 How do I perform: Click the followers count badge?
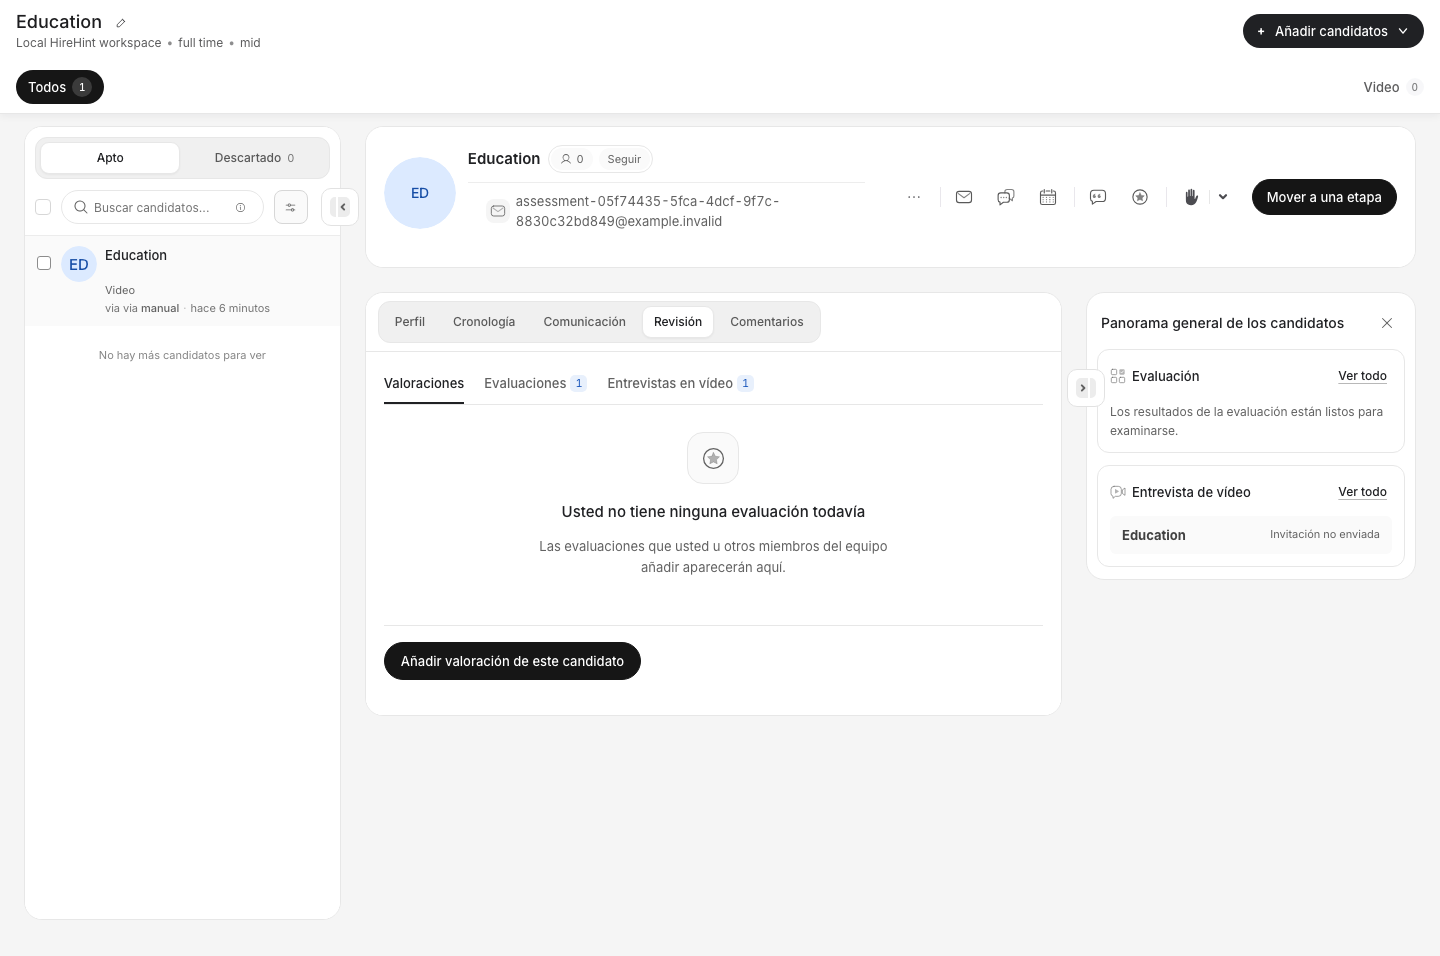pos(572,159)
